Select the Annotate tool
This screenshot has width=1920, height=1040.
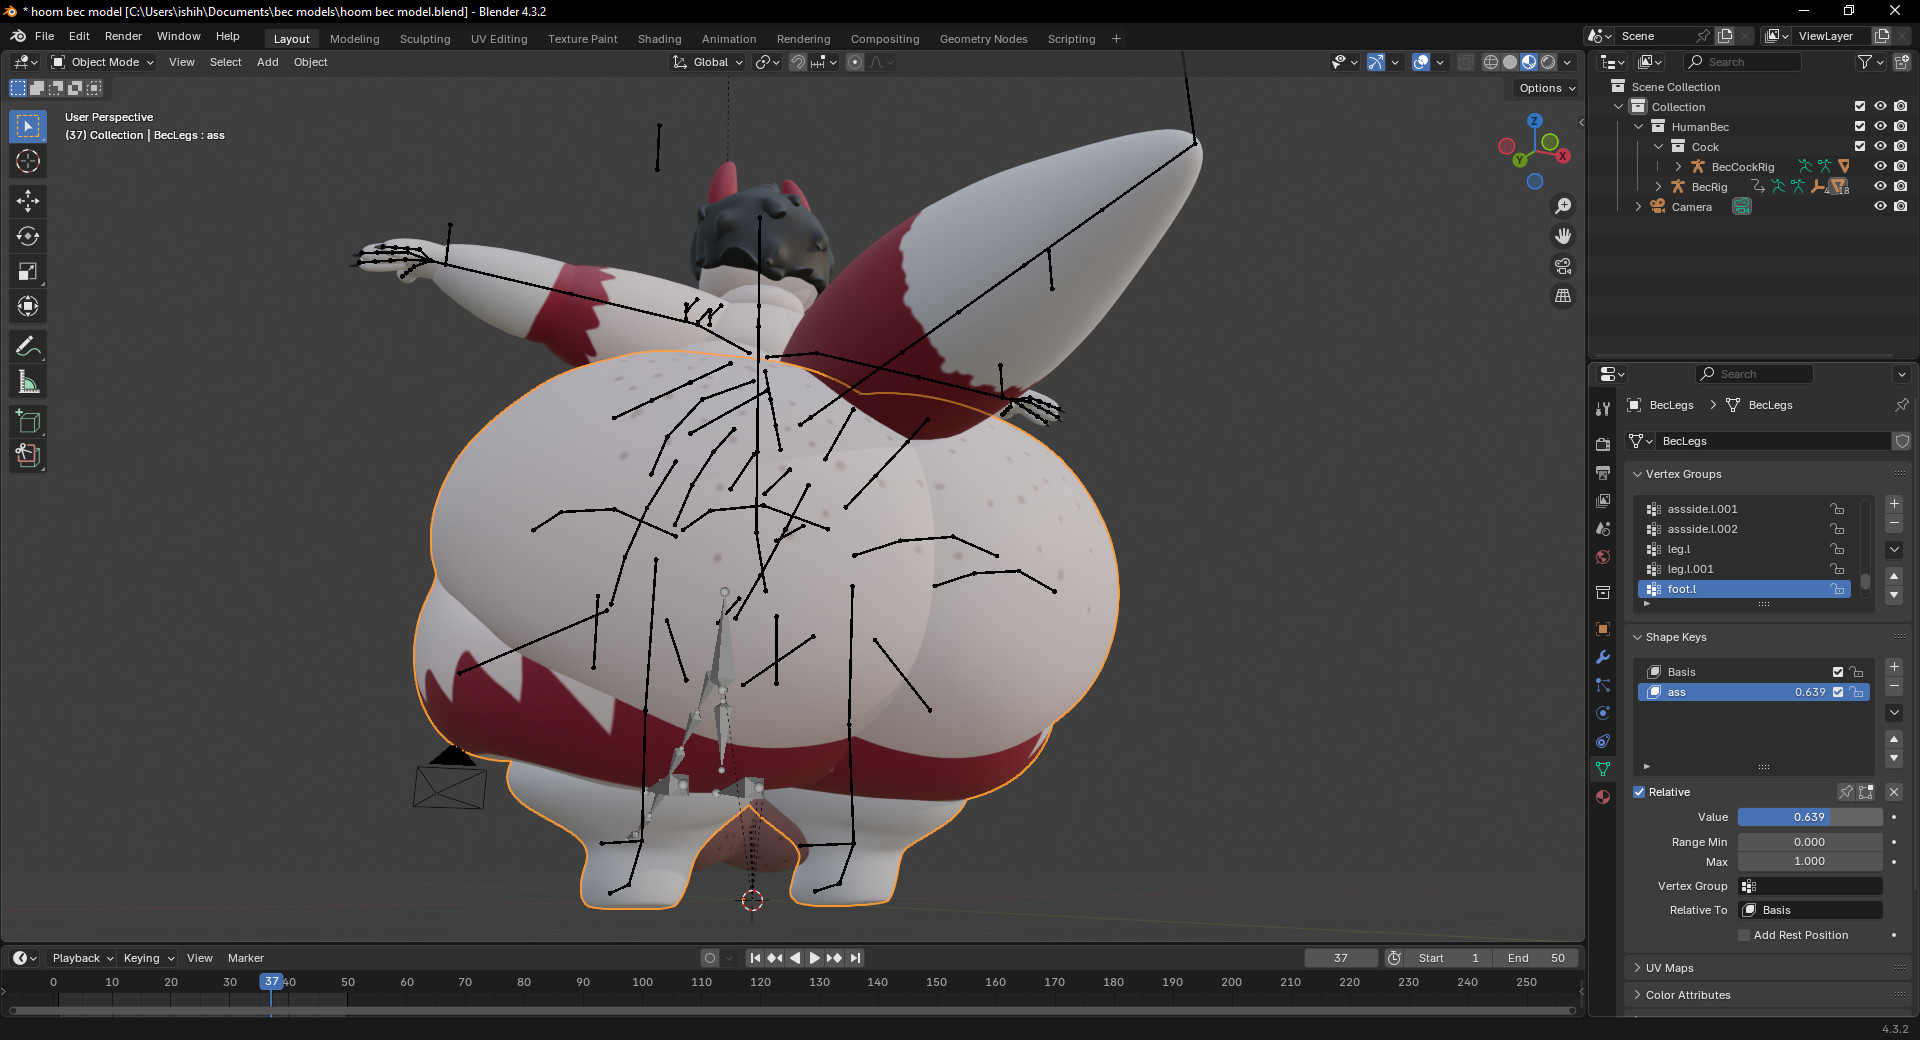pos(28,346)
